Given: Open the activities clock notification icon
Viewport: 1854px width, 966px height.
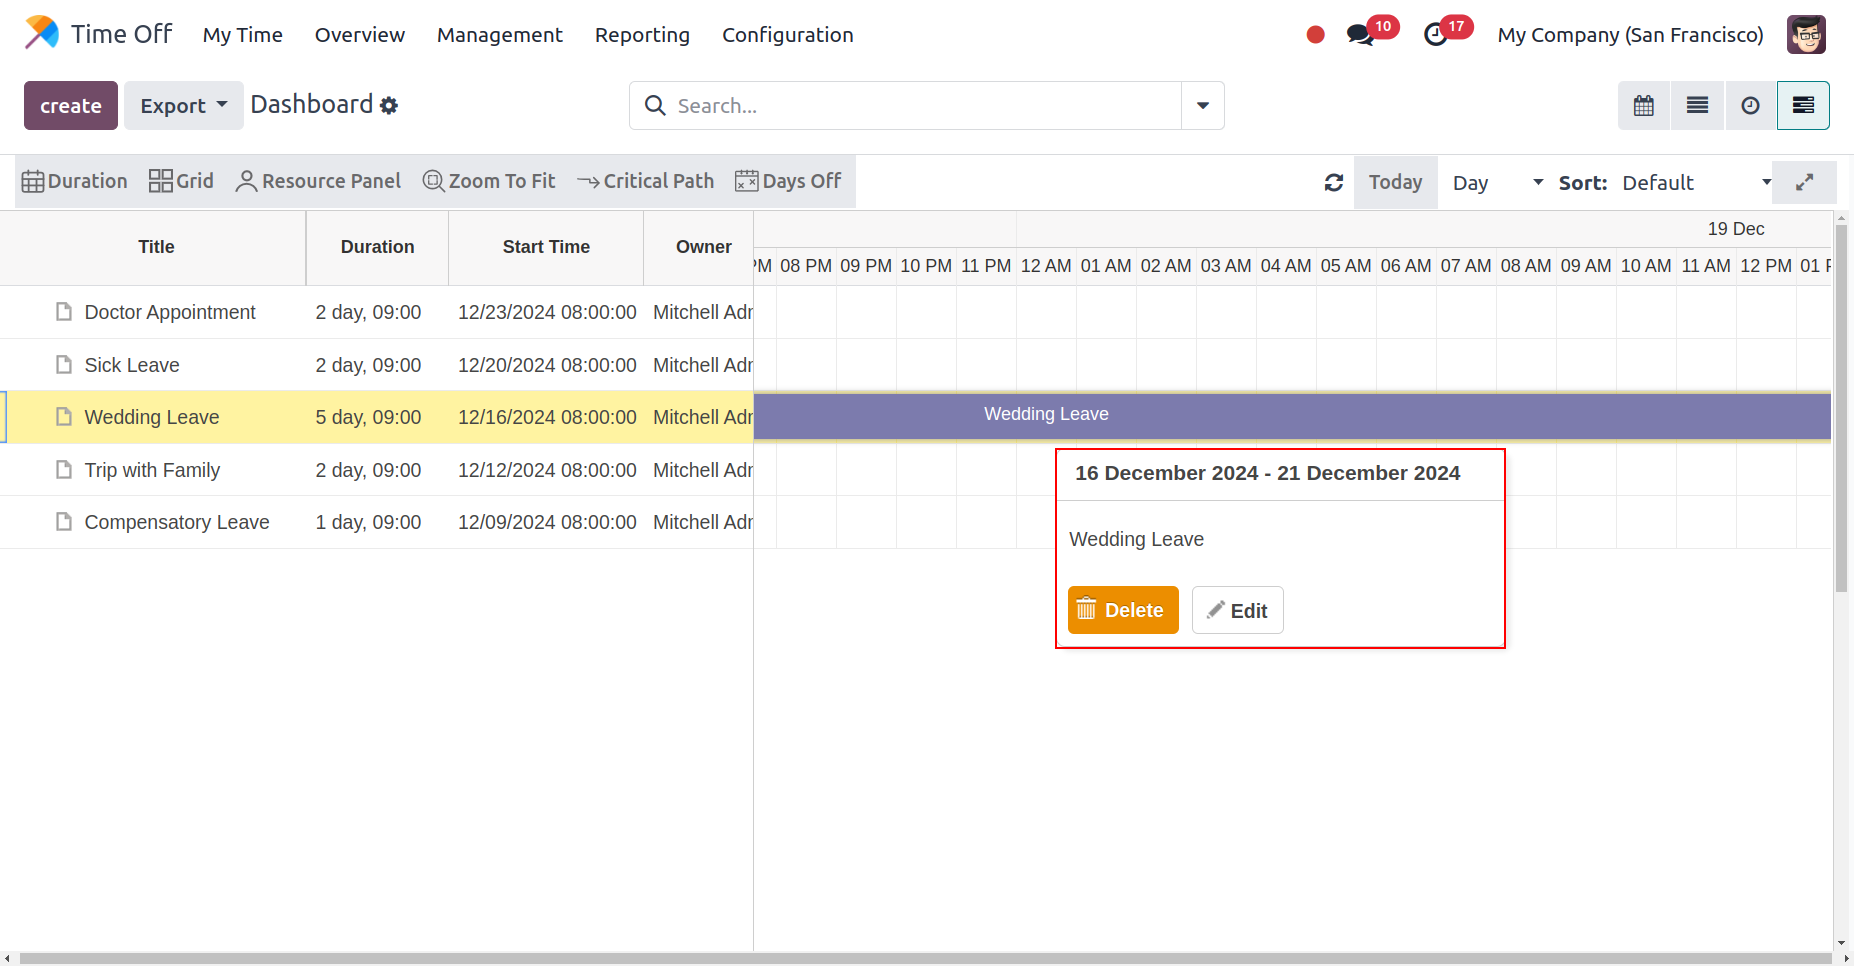Looking at the screenshot, I should pyautogui.click(x=1435, y=35).
